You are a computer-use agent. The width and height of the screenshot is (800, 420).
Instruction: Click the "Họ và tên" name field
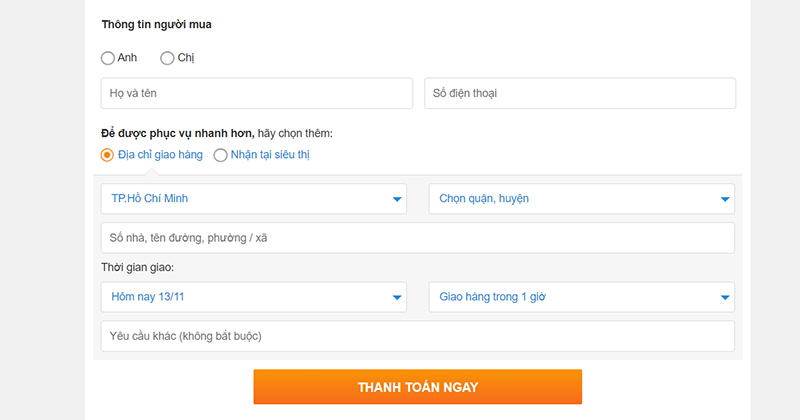coord(256,94)
